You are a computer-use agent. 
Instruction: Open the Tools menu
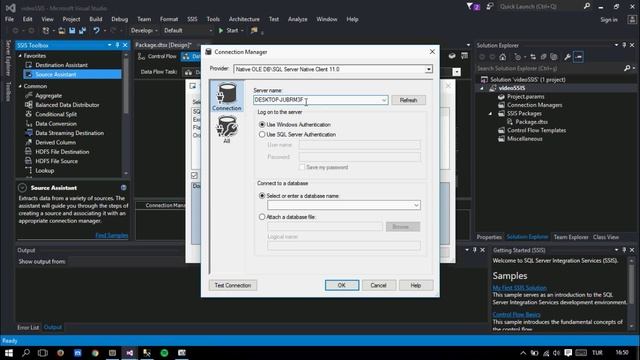tap(213, 19)
